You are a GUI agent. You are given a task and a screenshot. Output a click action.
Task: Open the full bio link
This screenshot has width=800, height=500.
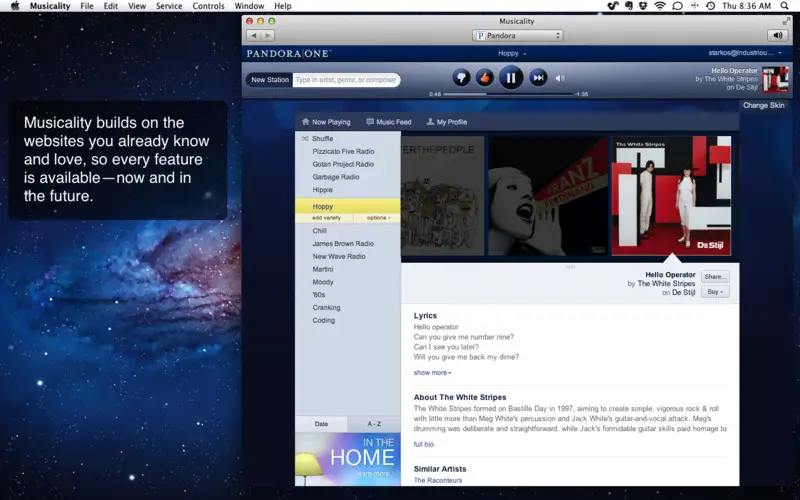pyautogui.click(x=423, y=444)
